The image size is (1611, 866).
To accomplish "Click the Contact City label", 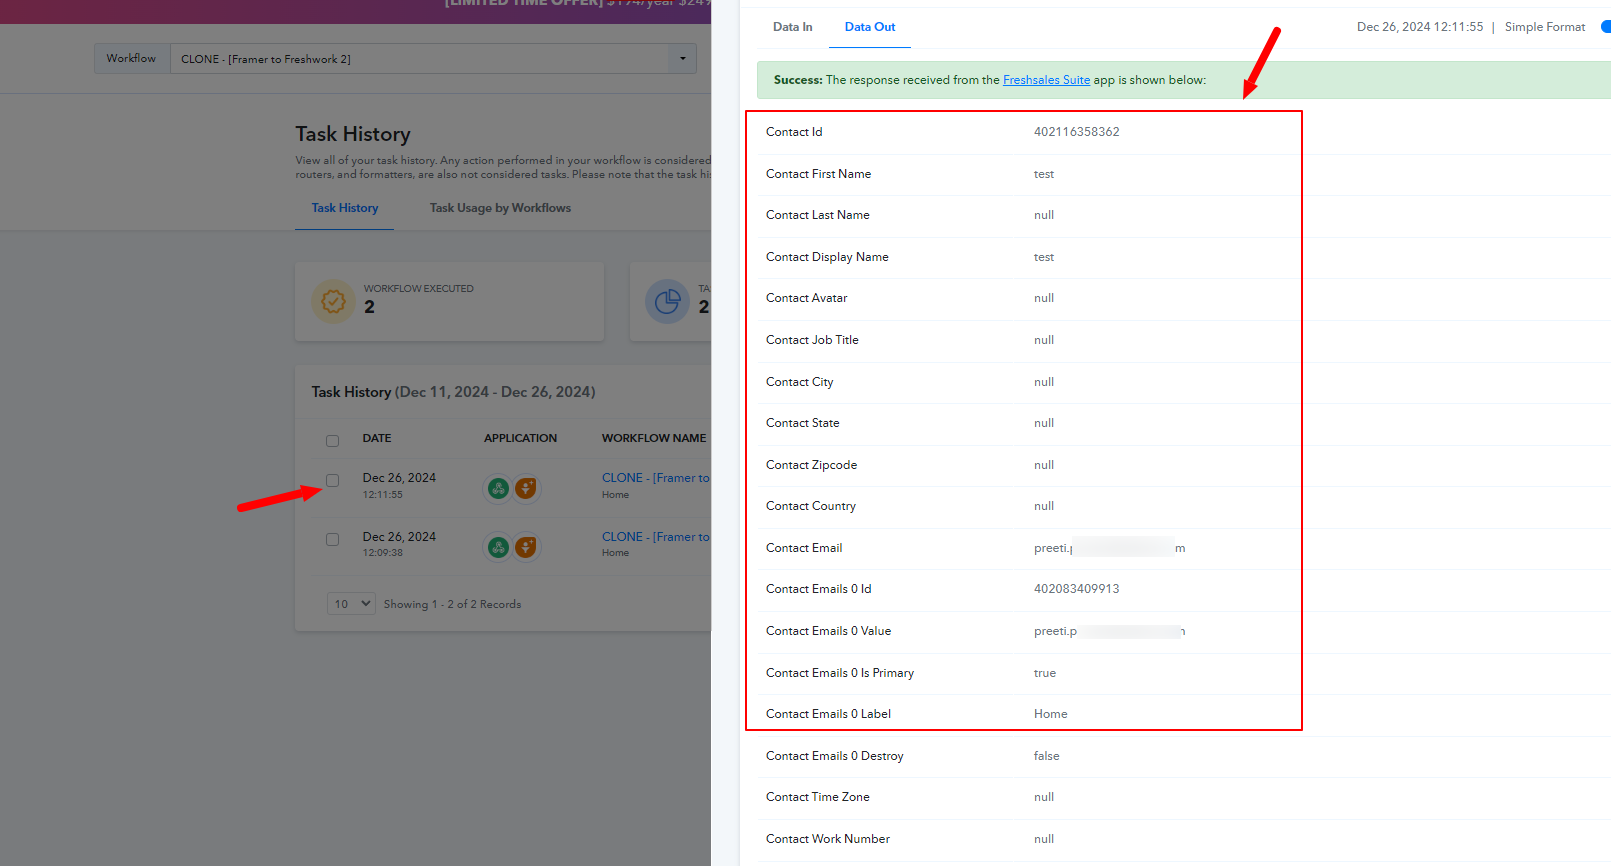I will coord(800,382).
